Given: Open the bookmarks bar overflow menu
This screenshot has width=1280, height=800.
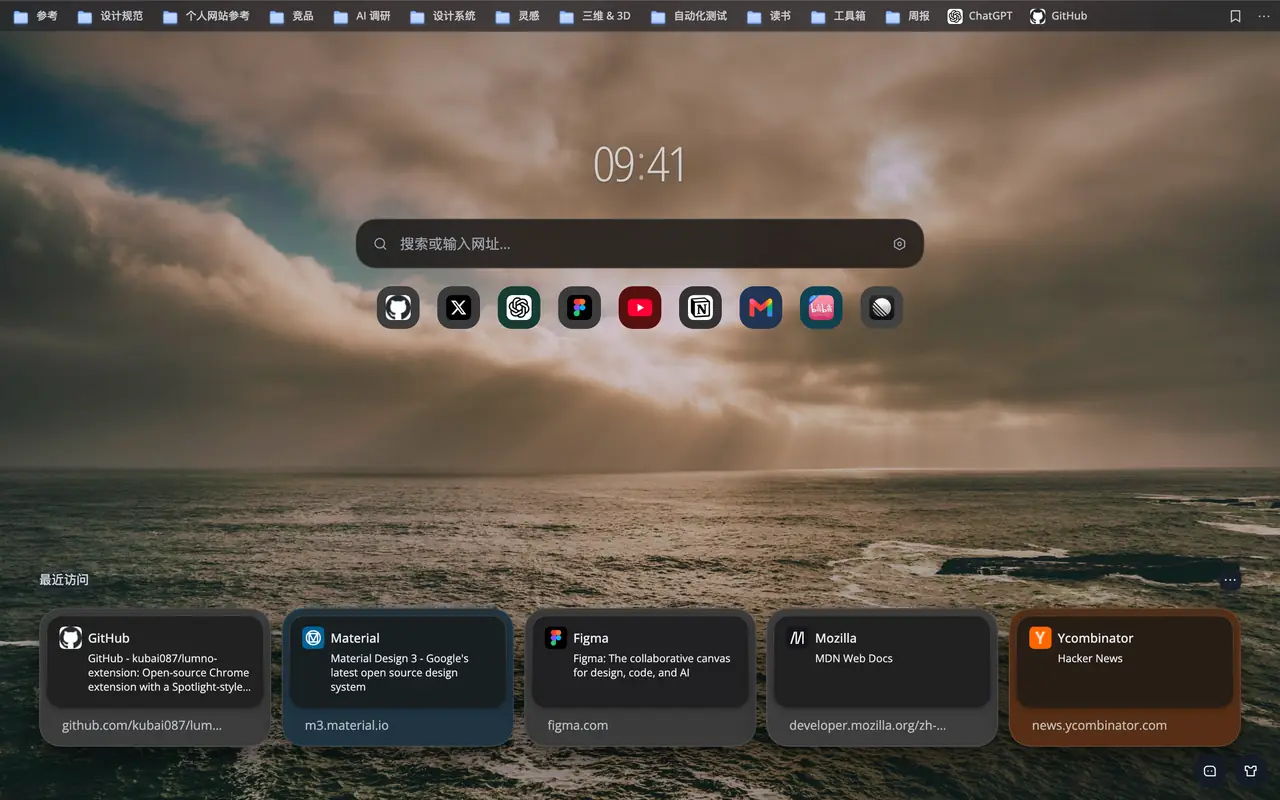Looking at the screenshot, I should [1264, 16].
